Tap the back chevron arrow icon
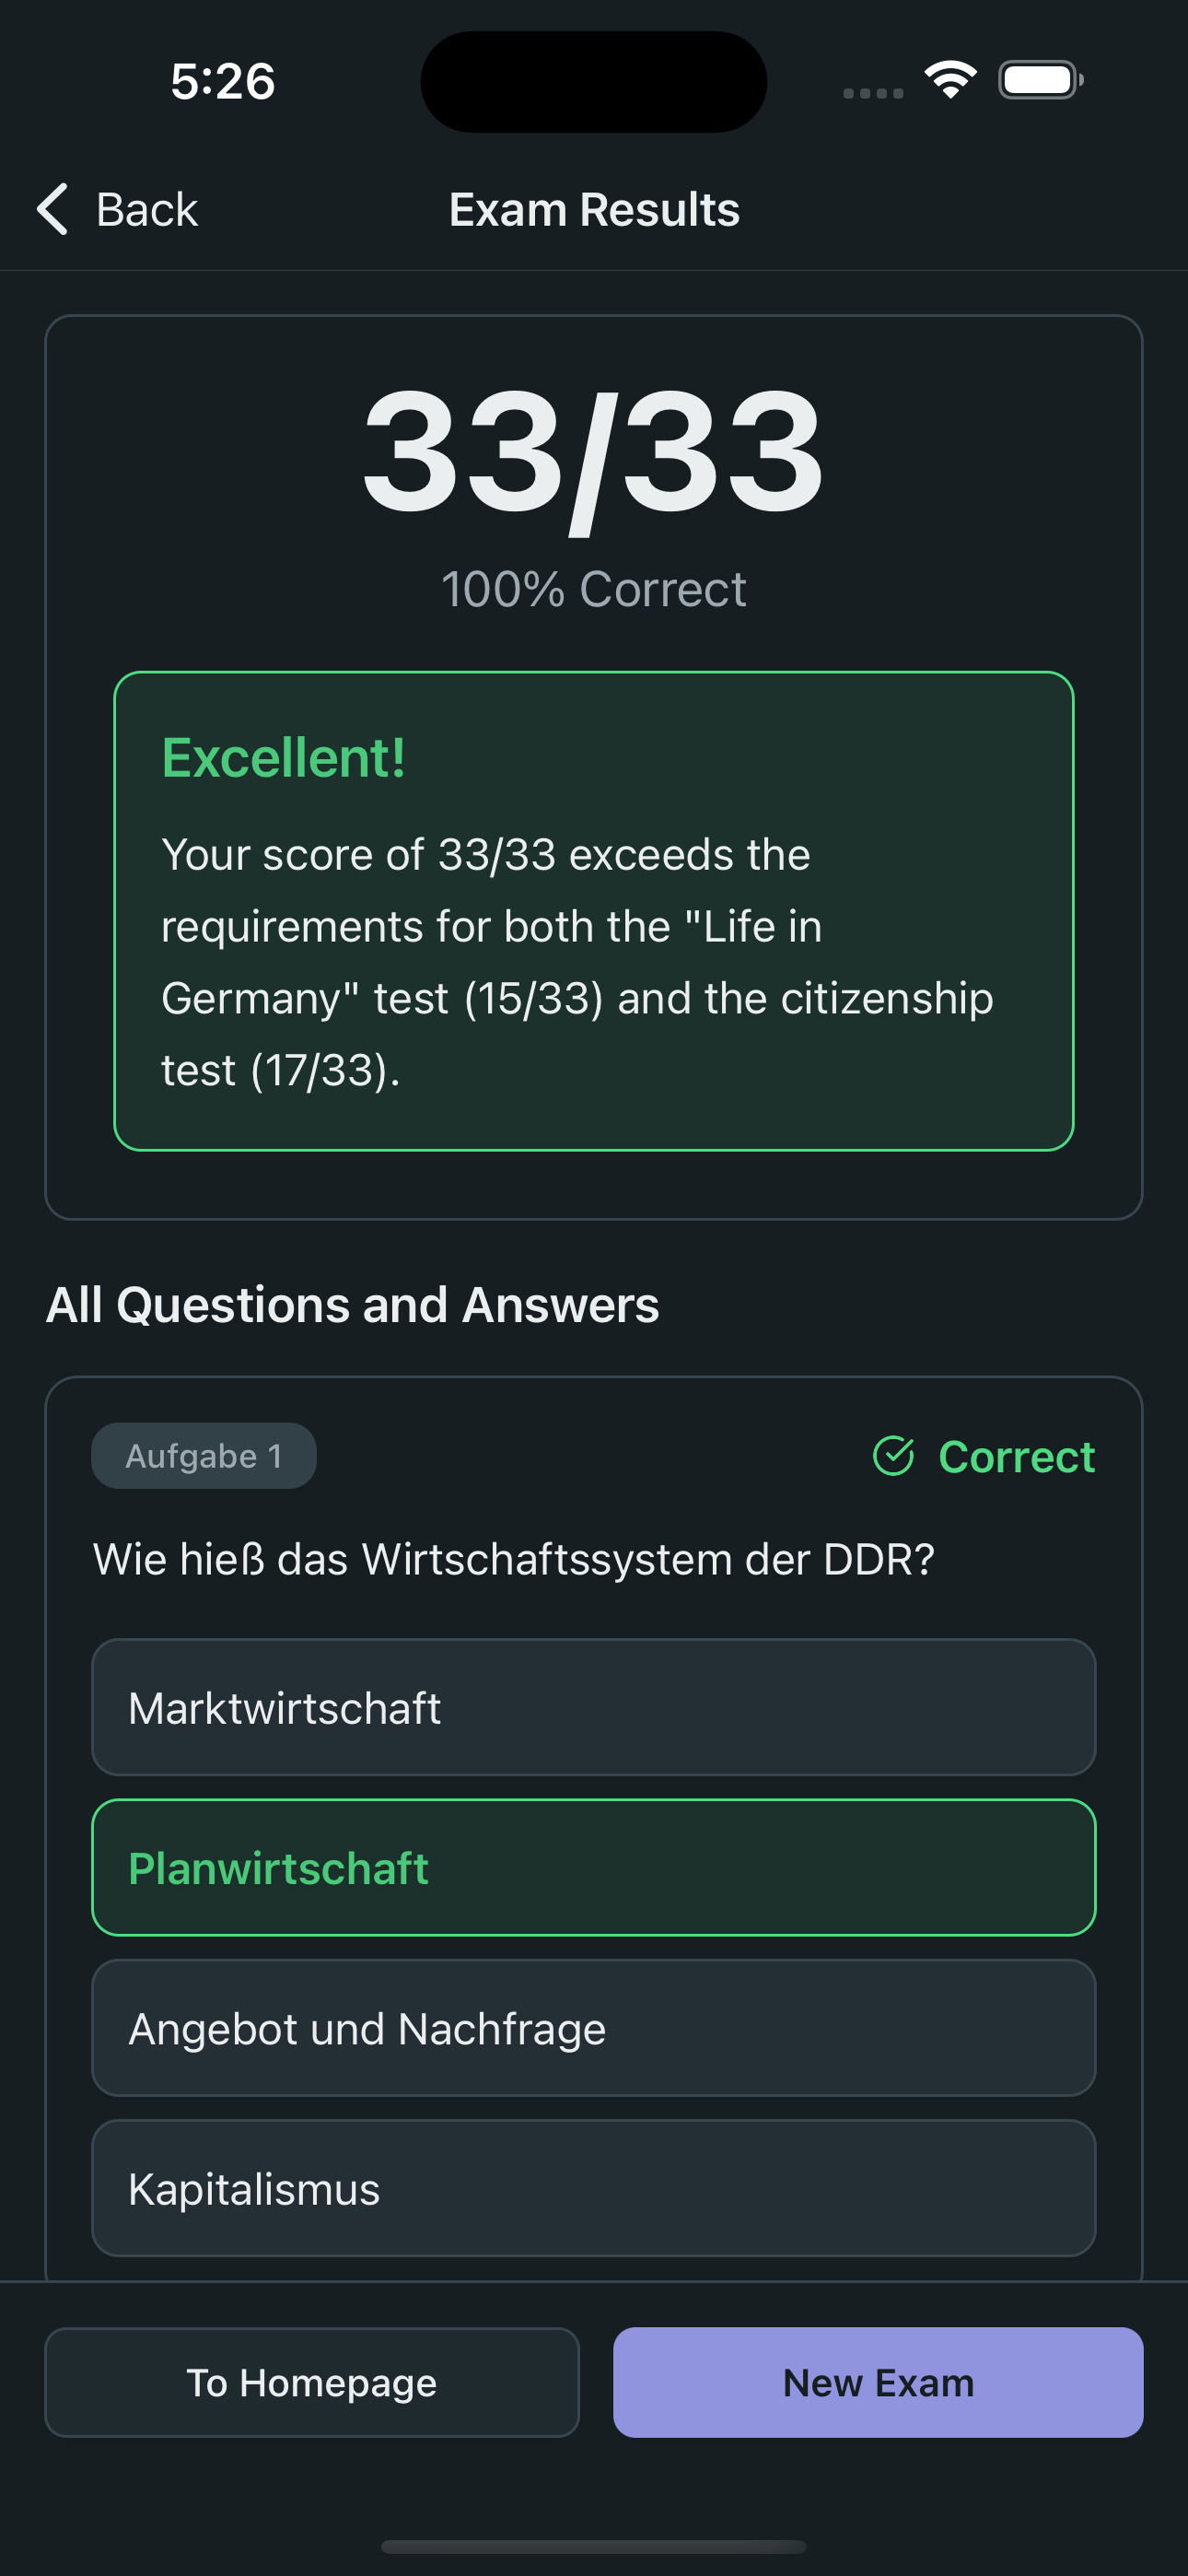Screen dimensions: 1188x2576 coord(53,209)
